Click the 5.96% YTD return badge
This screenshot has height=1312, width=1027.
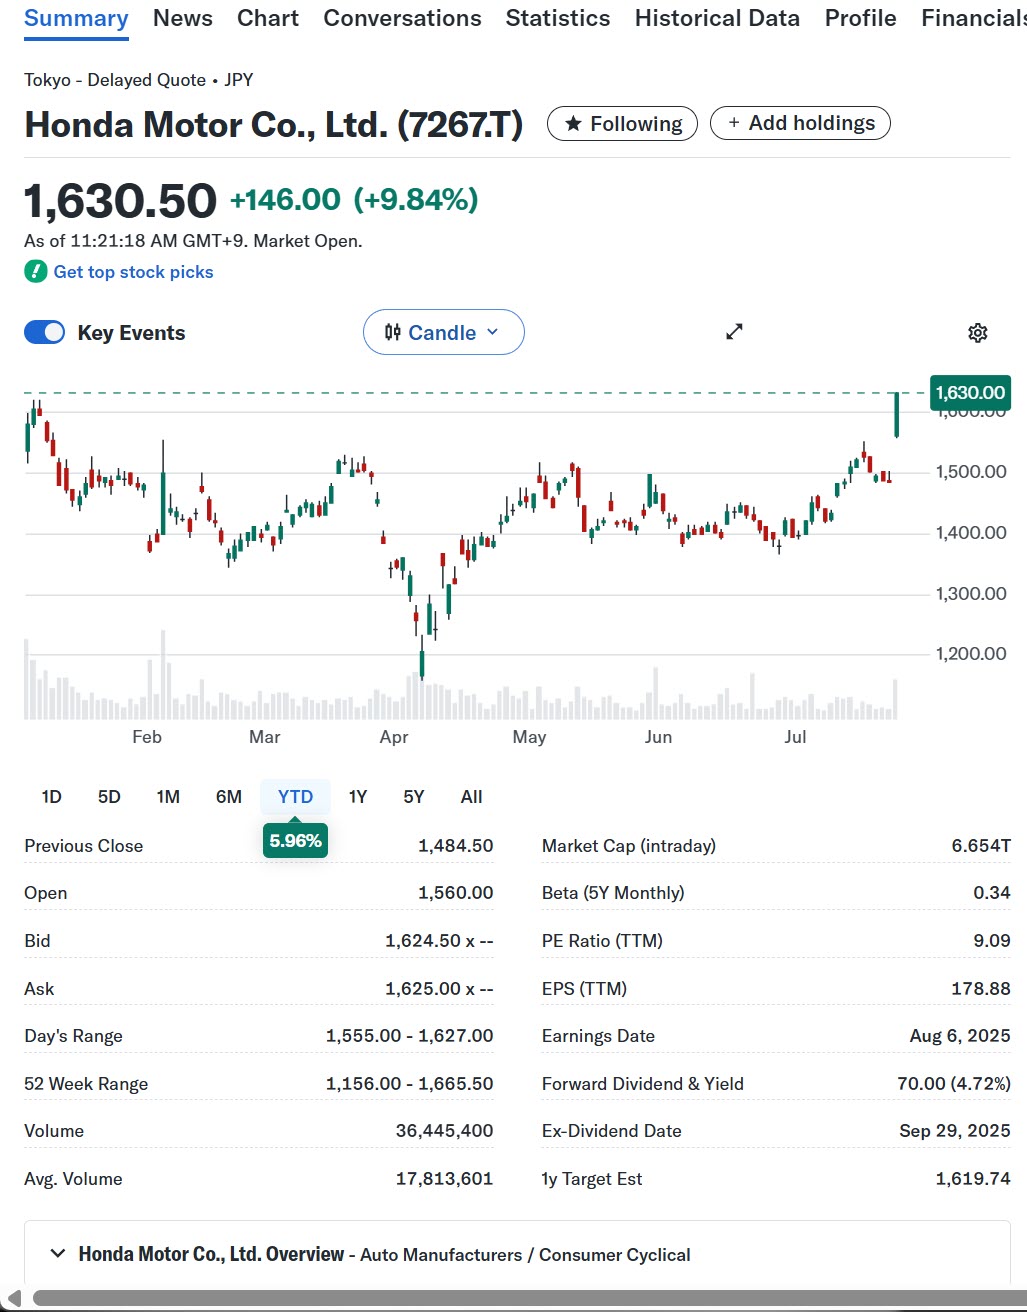[295, 841]
